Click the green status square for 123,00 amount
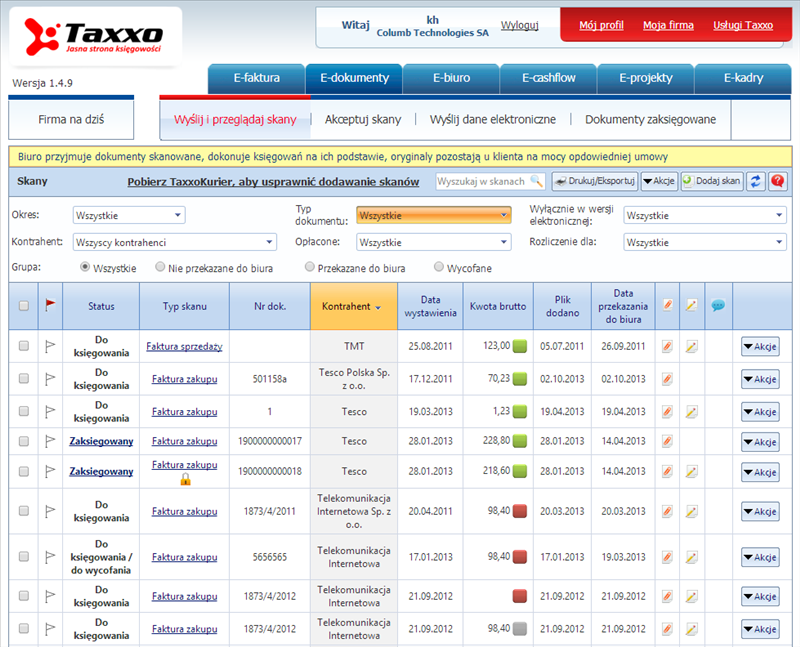 (519, 346)
